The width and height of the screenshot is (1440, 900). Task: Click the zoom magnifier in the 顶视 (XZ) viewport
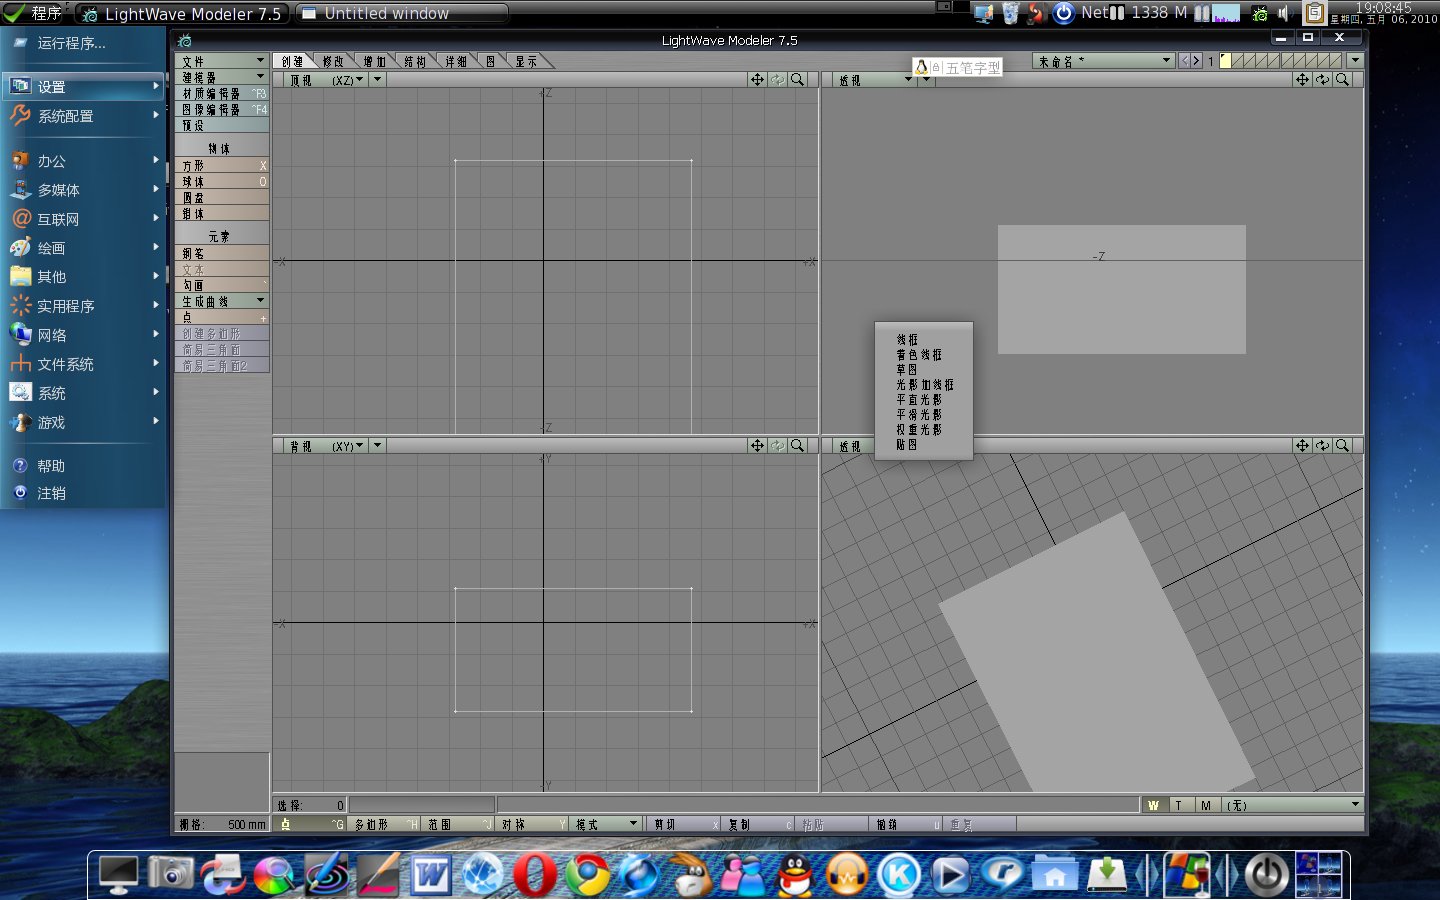[x=797, y=79]
